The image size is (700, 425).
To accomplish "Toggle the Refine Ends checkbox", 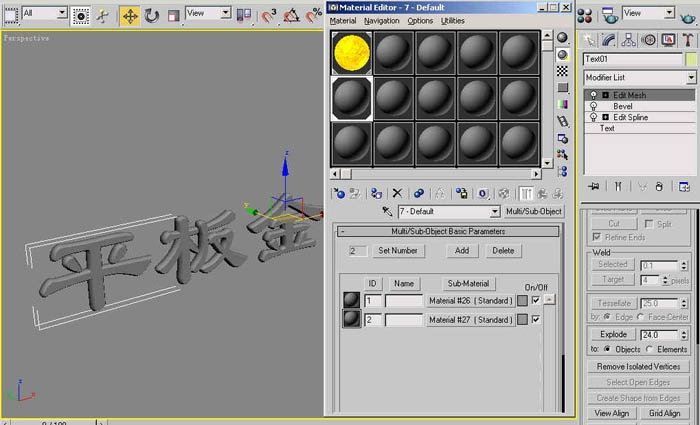I will pos(596,237).
